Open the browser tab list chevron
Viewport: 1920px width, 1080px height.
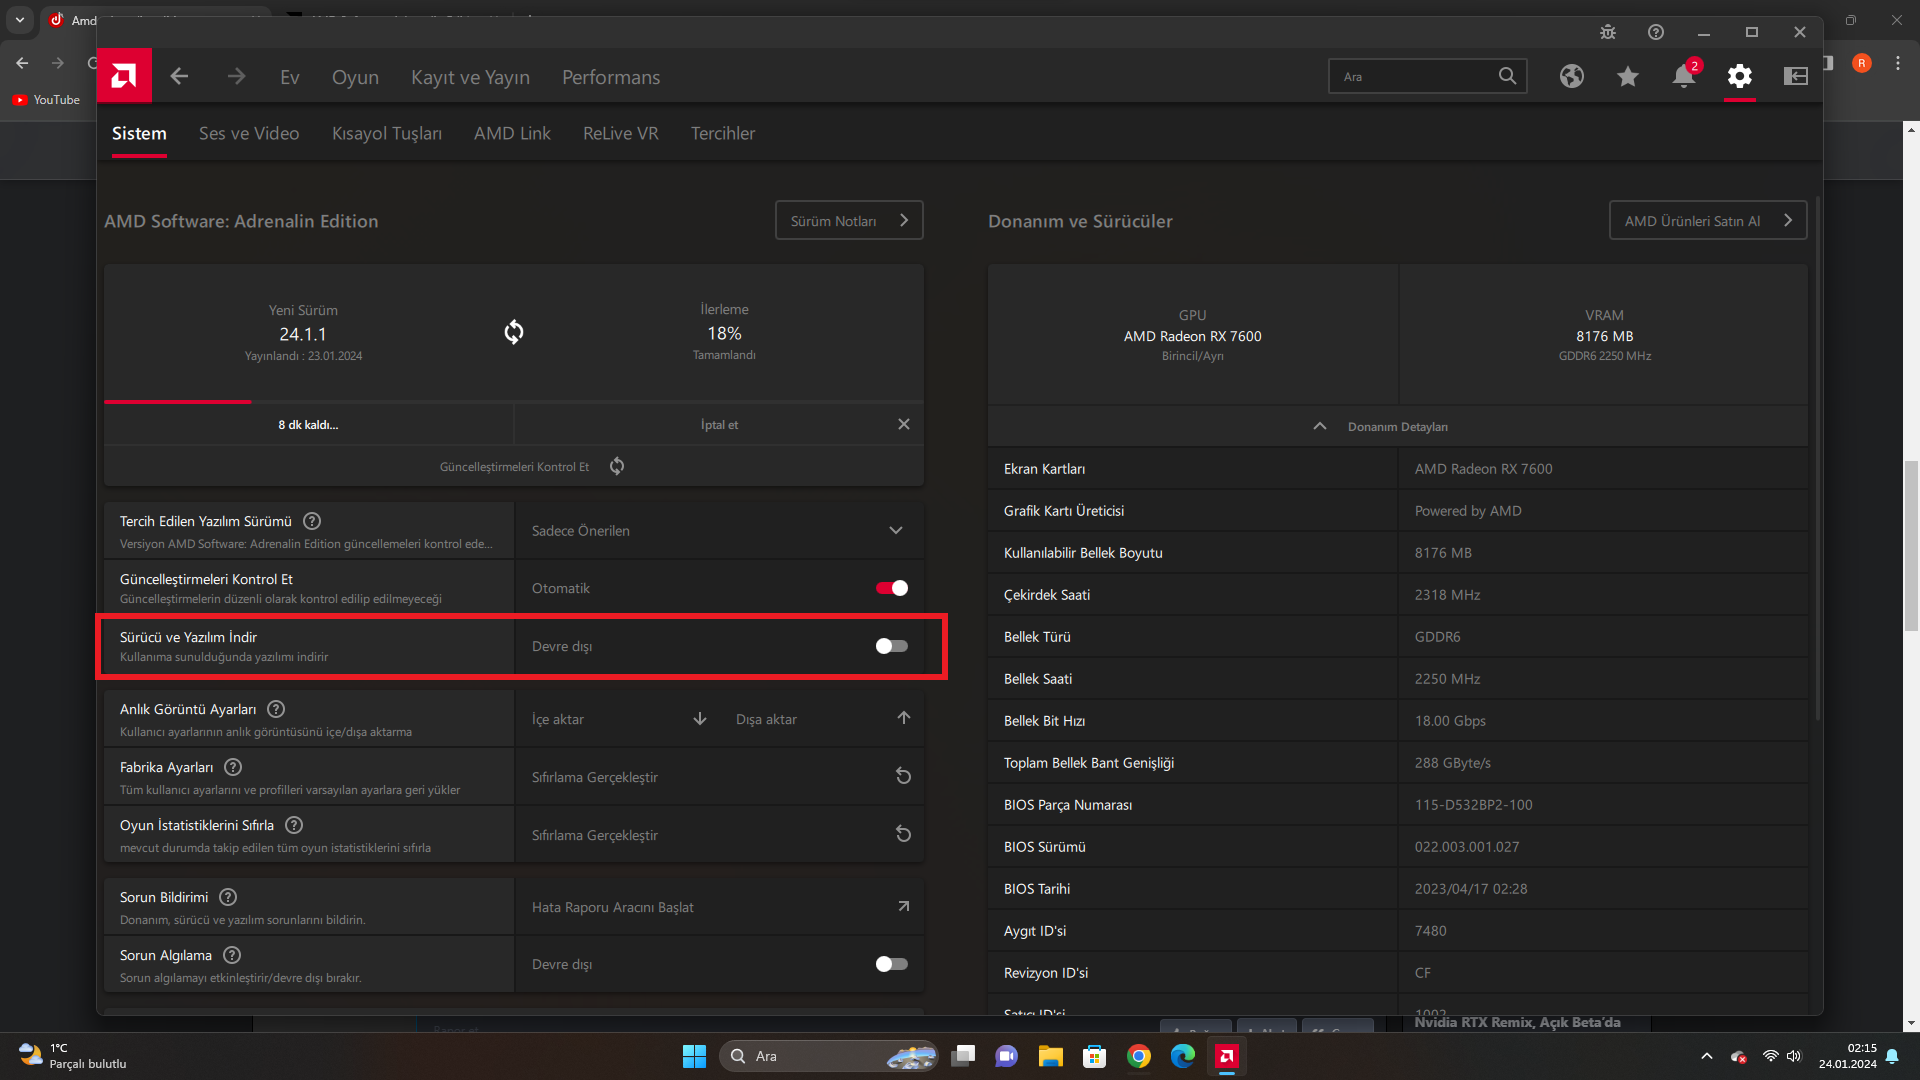(20, 20)
